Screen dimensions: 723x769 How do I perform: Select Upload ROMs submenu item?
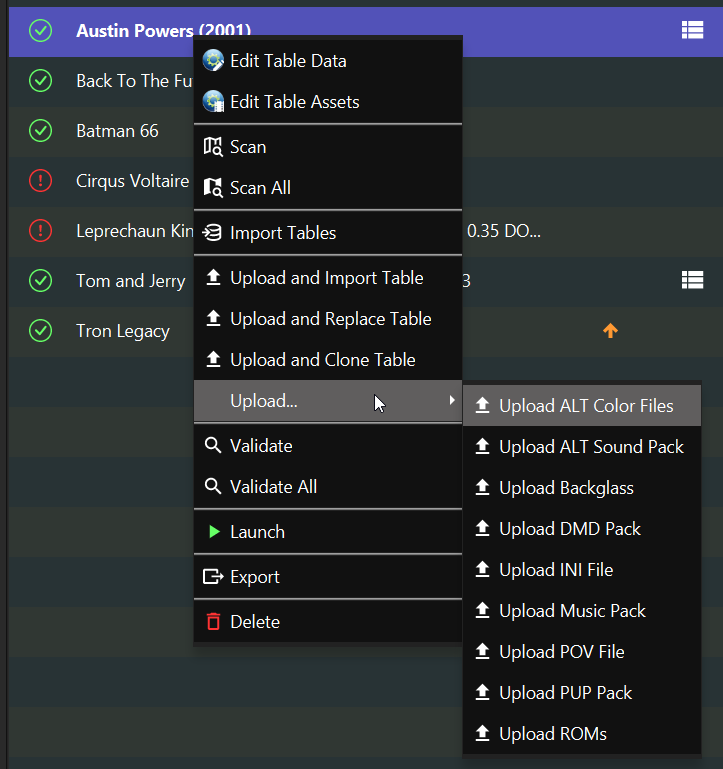(582, 734)
